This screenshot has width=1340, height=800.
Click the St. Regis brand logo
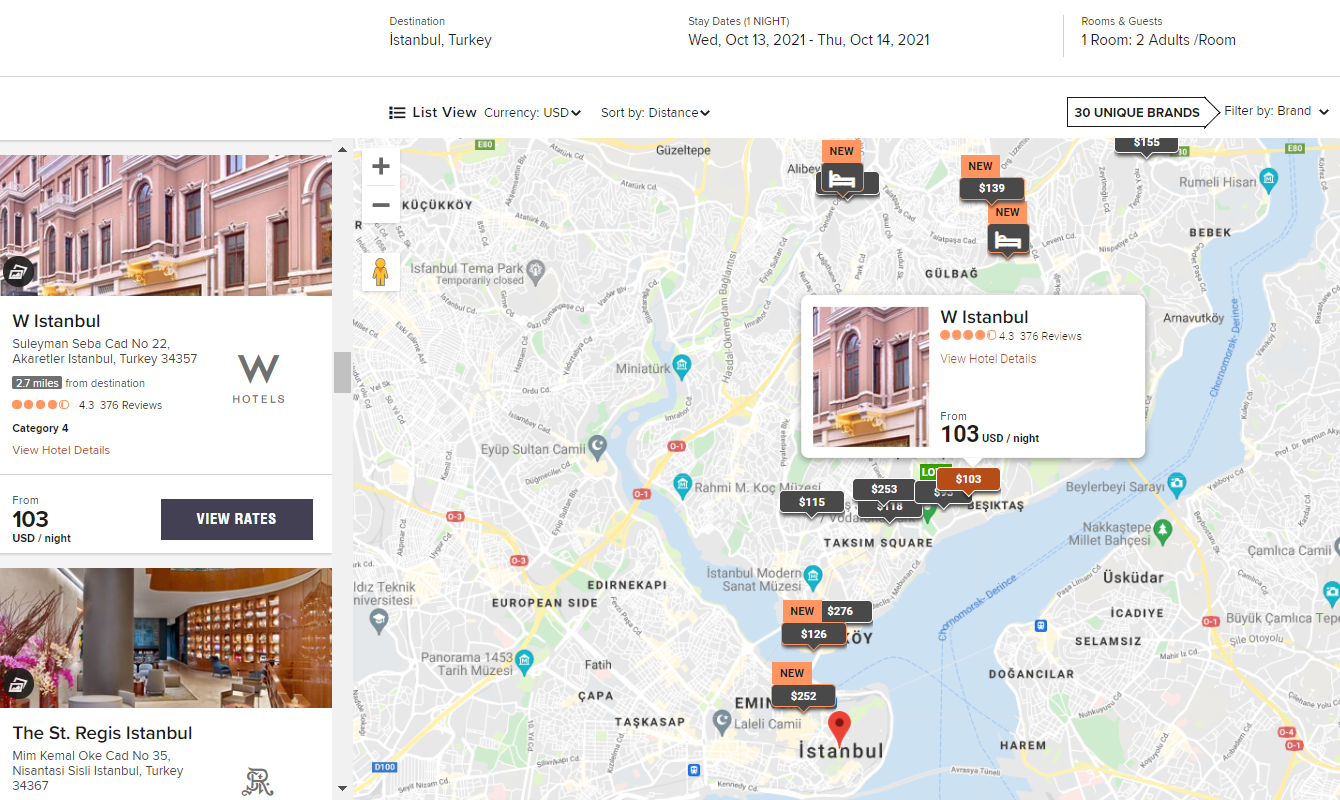point(257,781)
